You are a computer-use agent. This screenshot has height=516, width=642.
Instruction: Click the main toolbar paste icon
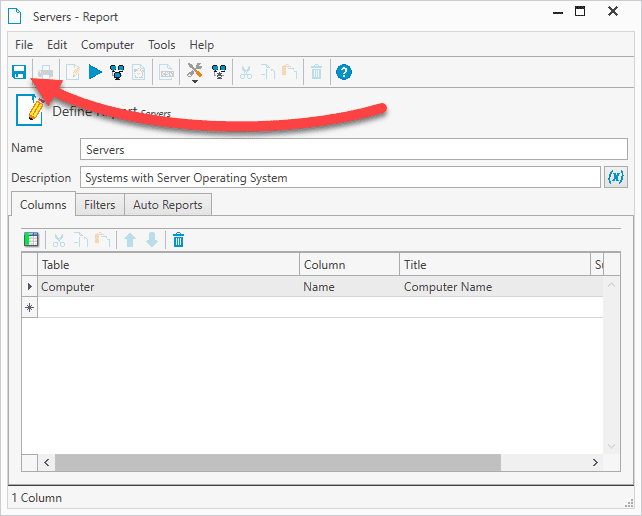pos(289,72)
